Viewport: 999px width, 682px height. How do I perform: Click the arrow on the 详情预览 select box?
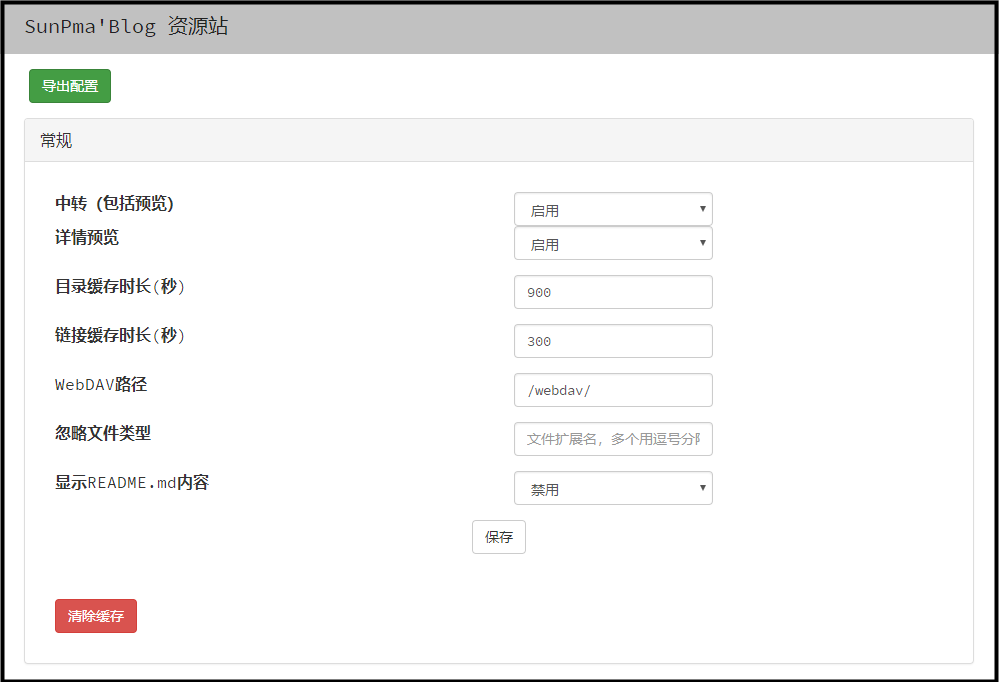point(703,243)
